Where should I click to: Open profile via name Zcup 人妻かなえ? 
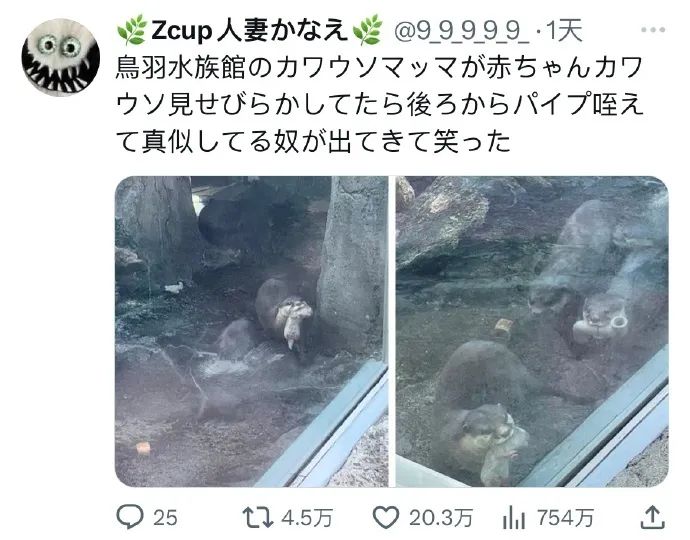(x=249, y=30)
